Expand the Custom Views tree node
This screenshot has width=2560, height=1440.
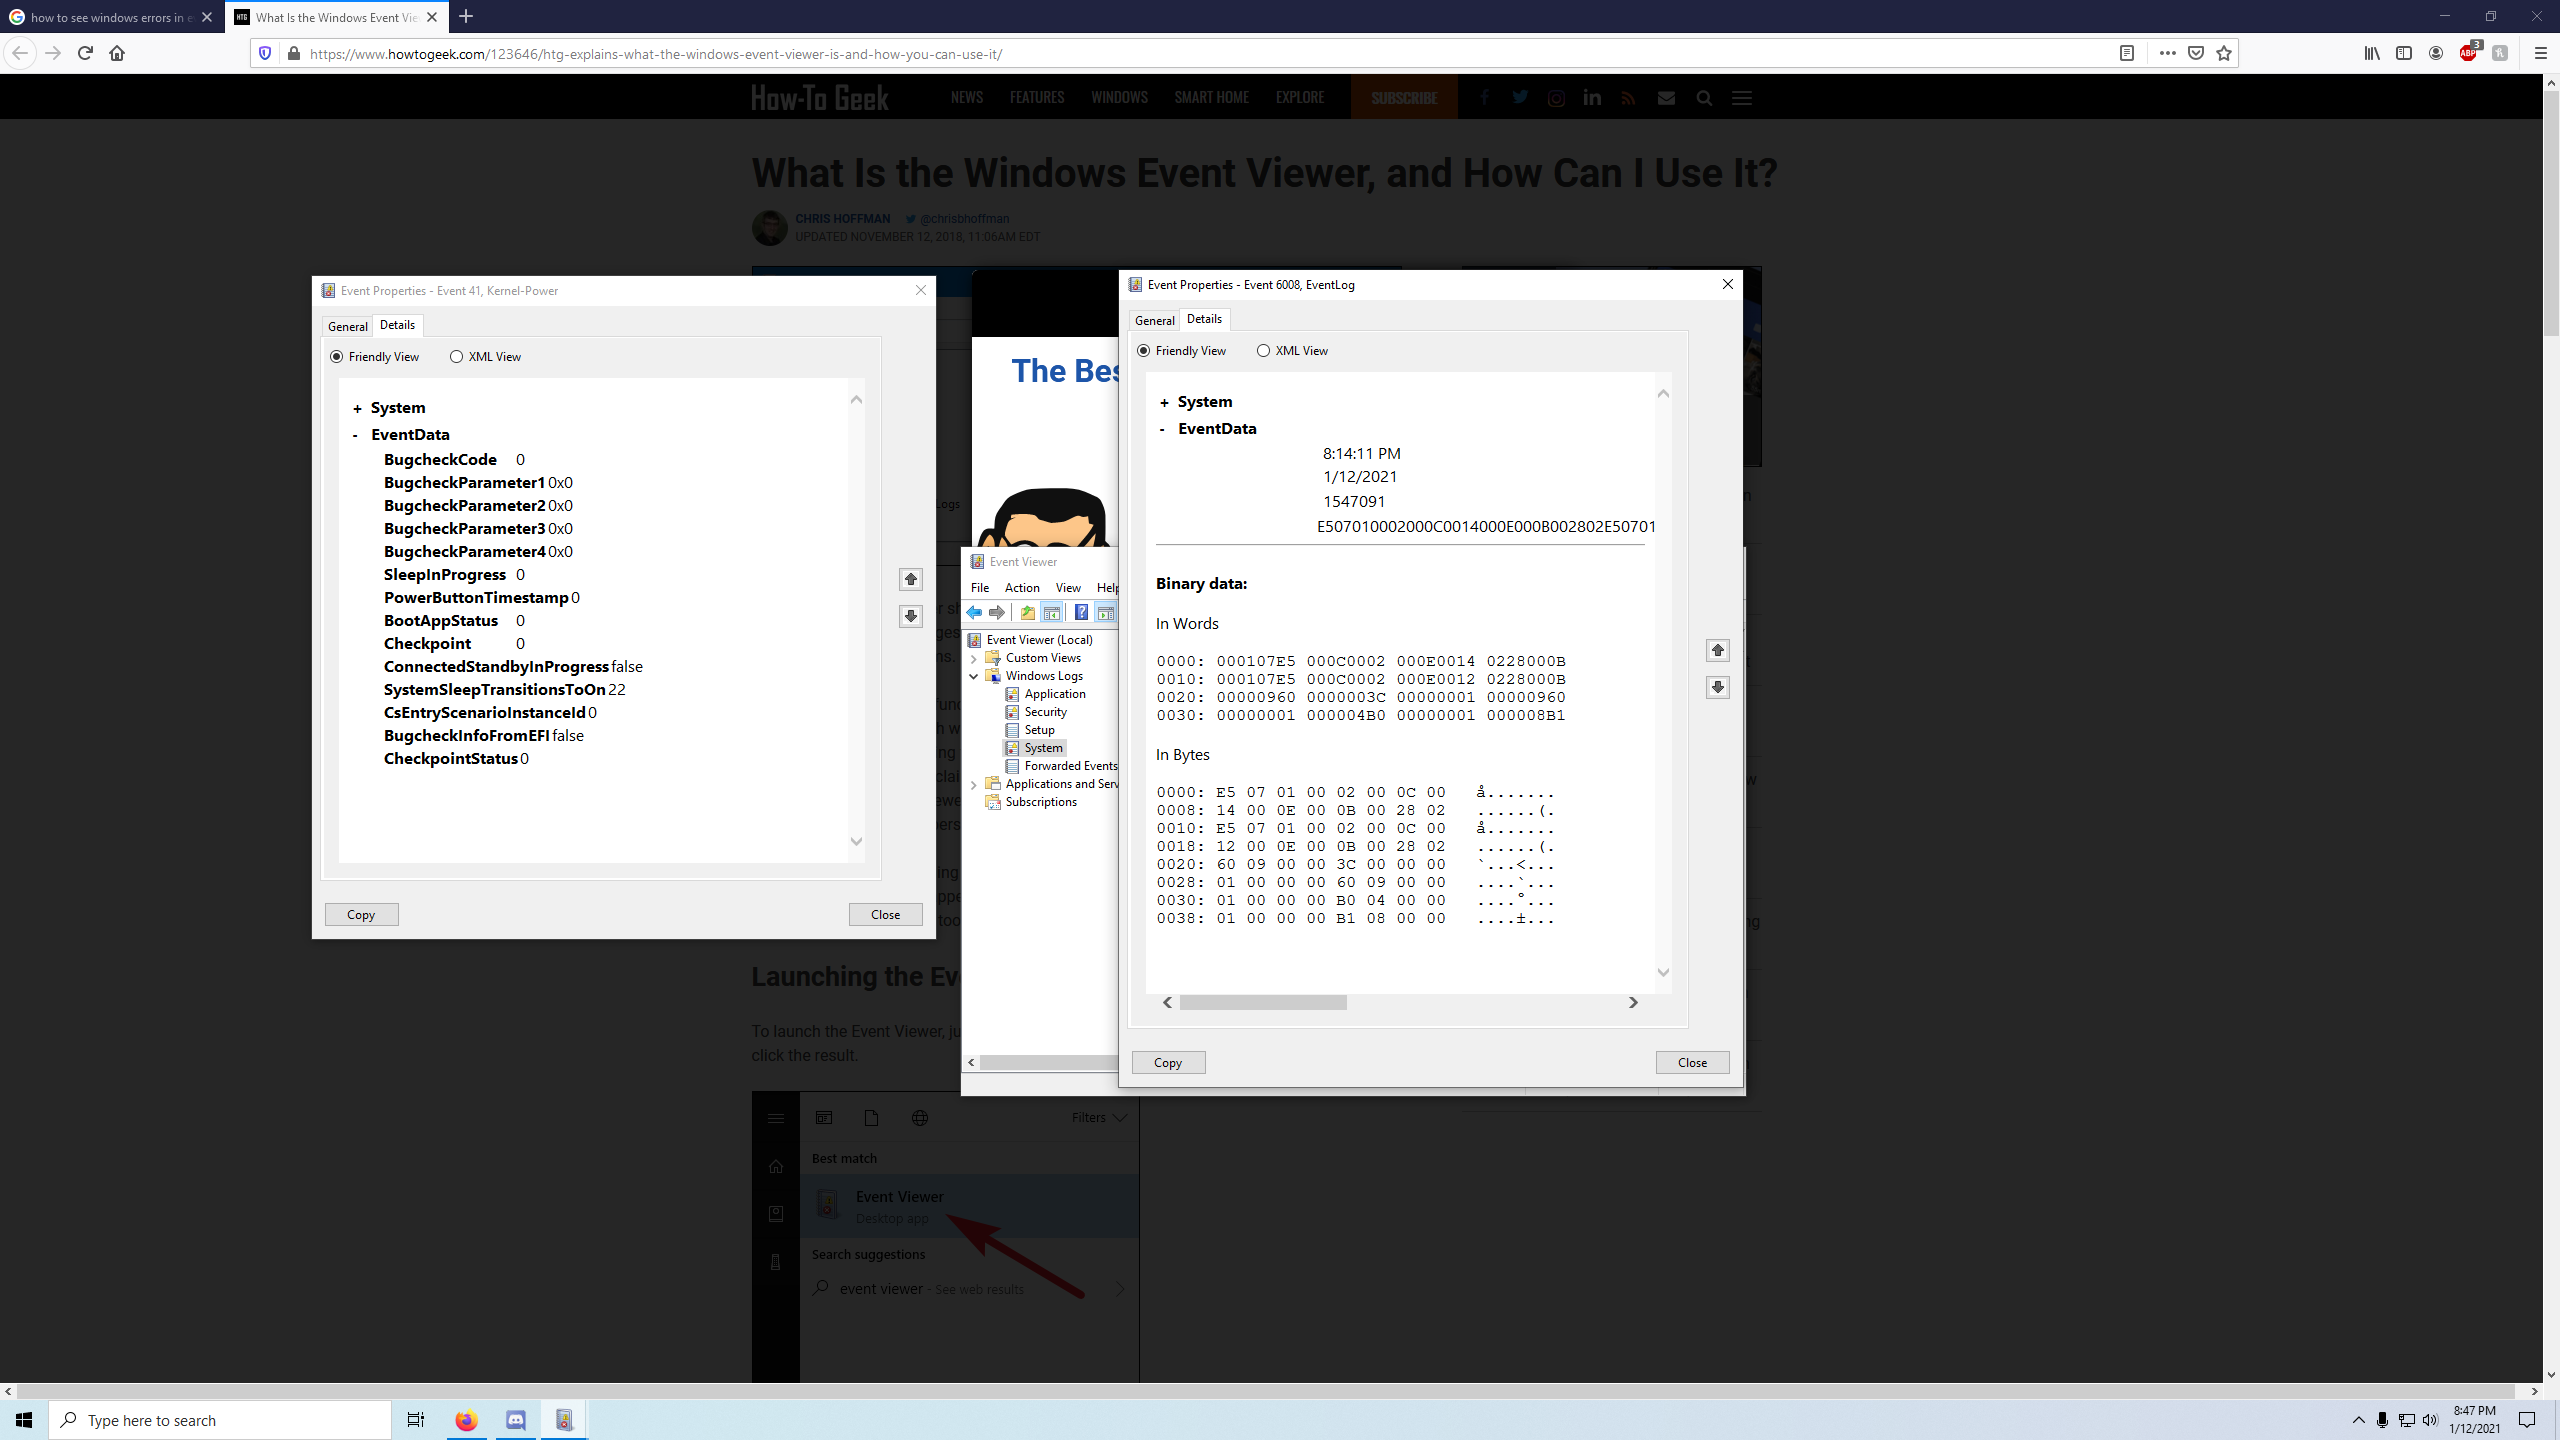click(974, 659)
